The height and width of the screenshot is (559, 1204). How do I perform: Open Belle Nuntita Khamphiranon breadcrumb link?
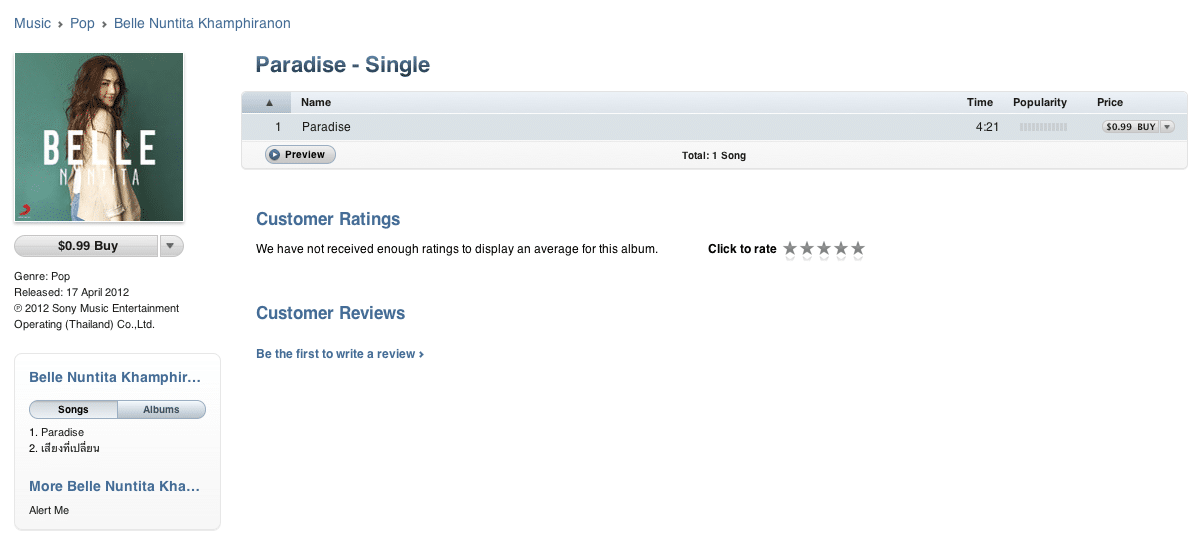coord(202,23)
